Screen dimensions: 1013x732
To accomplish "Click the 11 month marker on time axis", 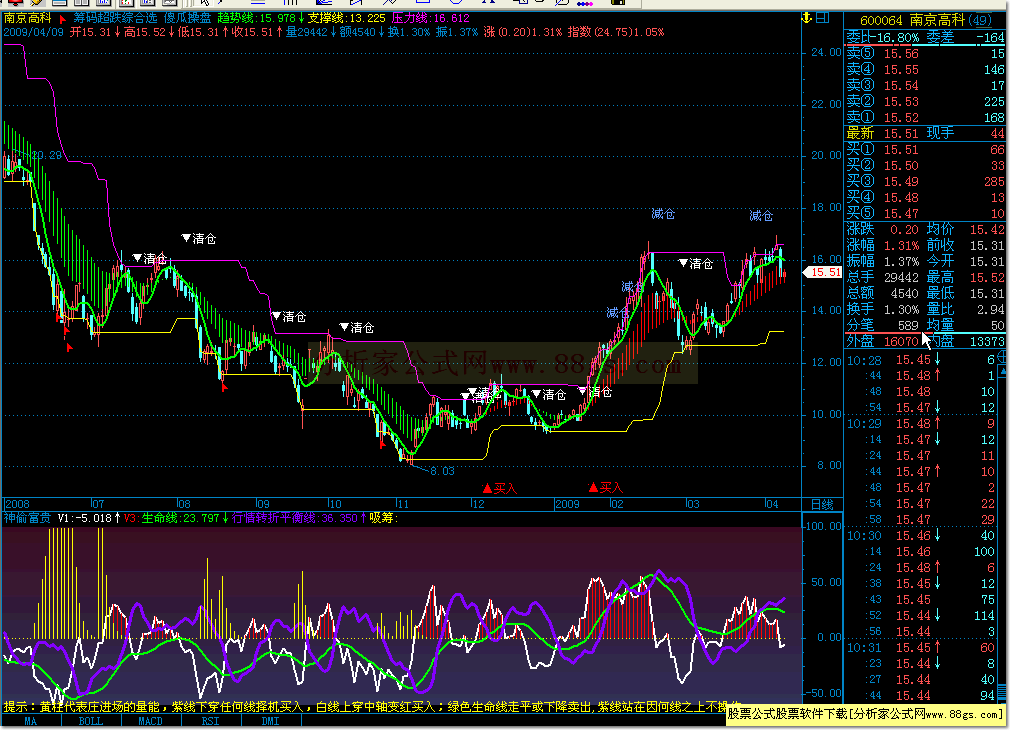I will (402, 504).
